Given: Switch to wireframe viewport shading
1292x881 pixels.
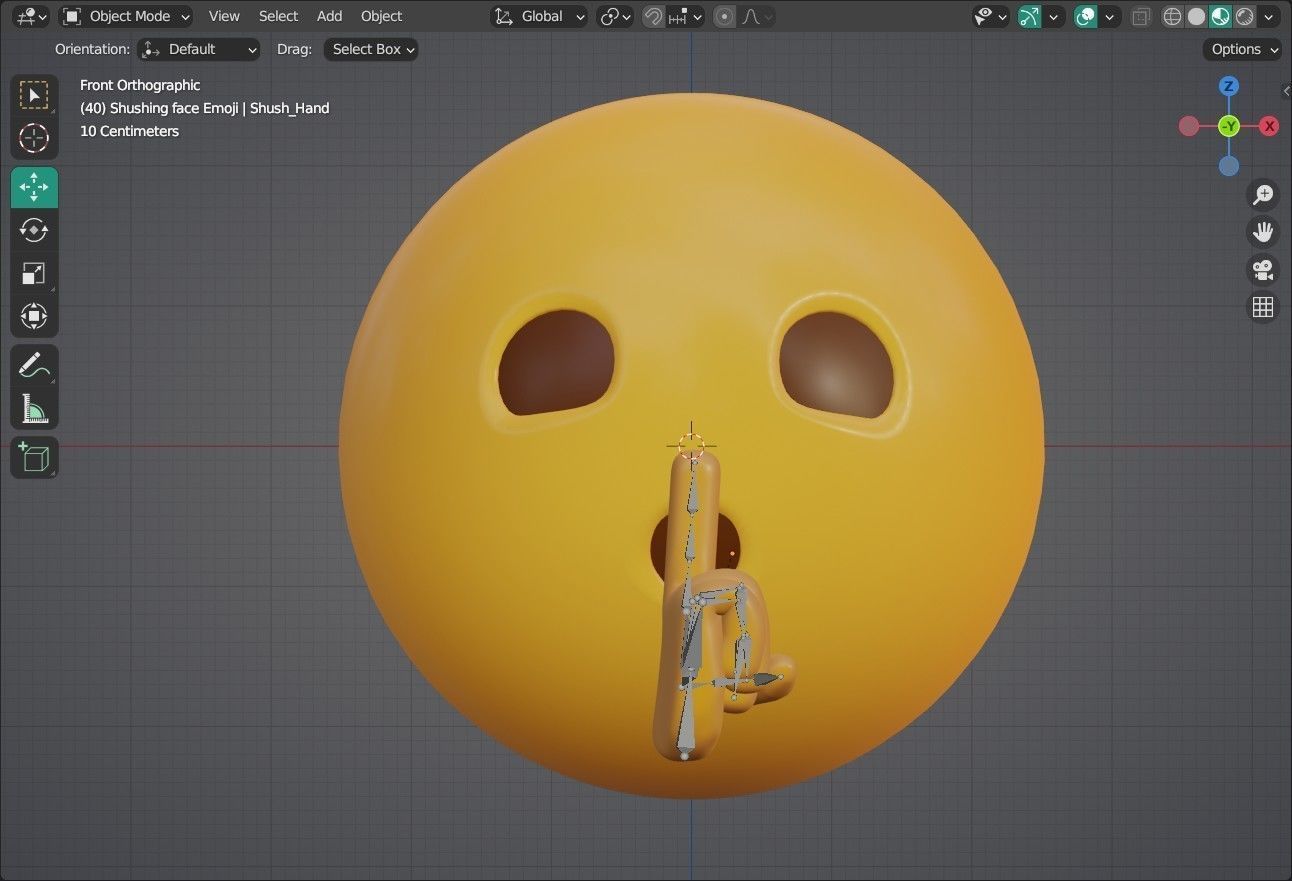Looking at the screenshot, I should click(x=1173, y=16).
